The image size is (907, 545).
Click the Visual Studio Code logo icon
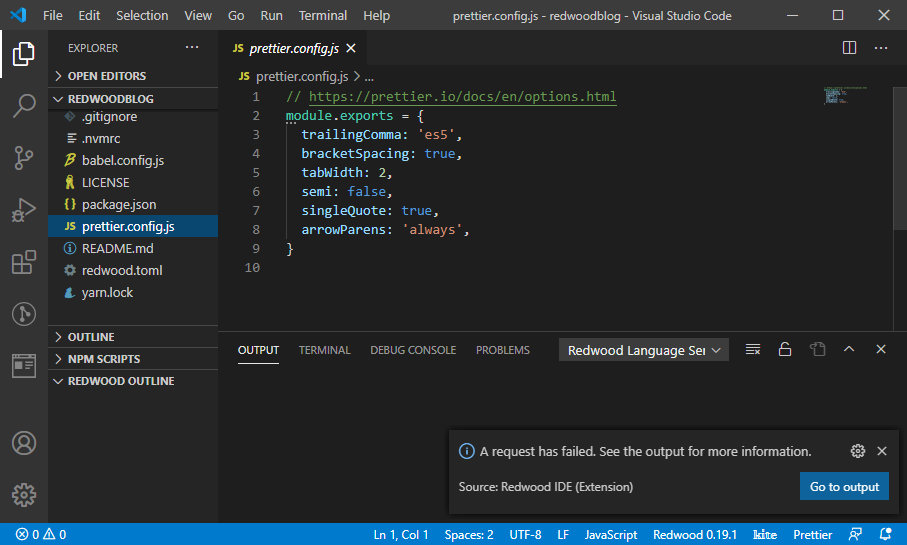pos(19,15)
